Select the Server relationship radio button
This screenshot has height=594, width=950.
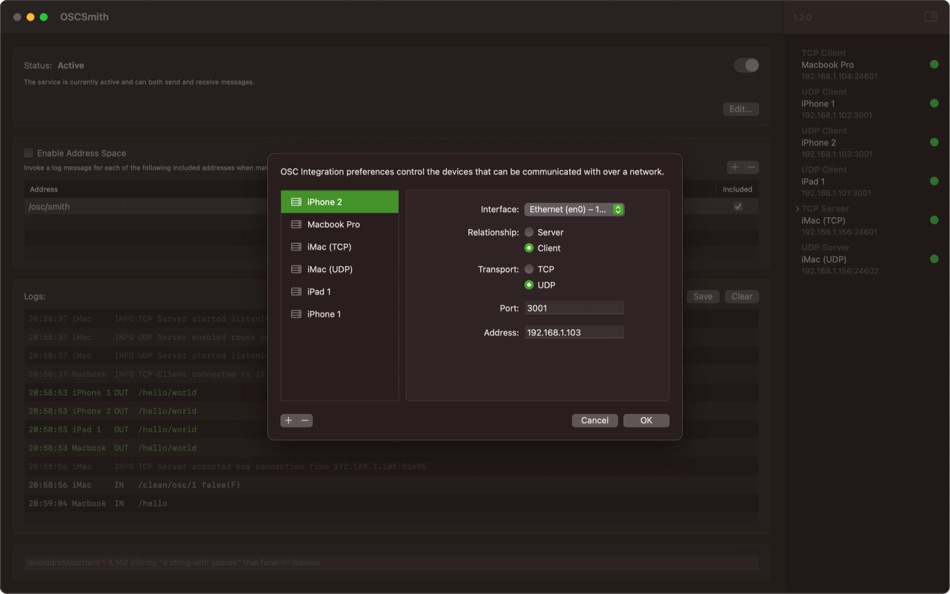click(529, 232)
